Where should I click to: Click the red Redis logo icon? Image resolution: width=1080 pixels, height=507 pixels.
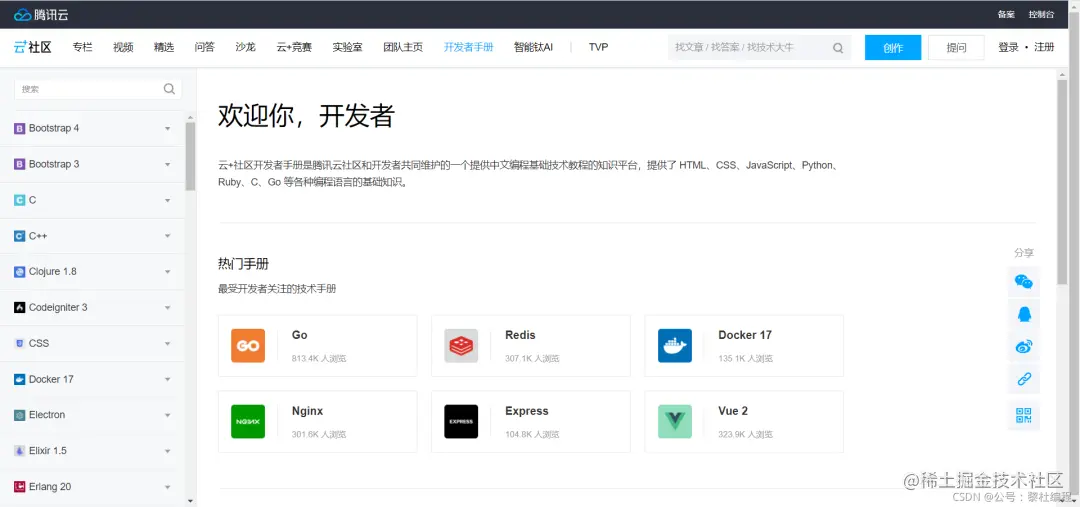461,346
